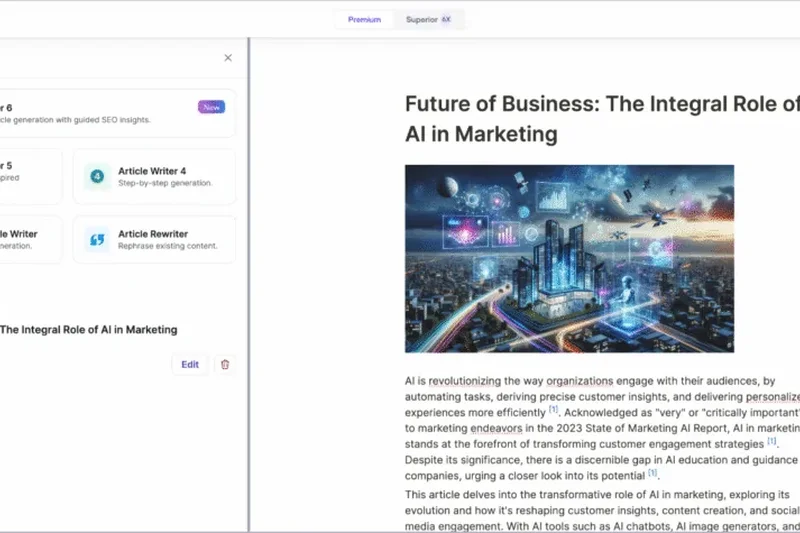Click the underlined word "revolutionizing"
This screenshot has height=533, width=800.
coord(465,381)
